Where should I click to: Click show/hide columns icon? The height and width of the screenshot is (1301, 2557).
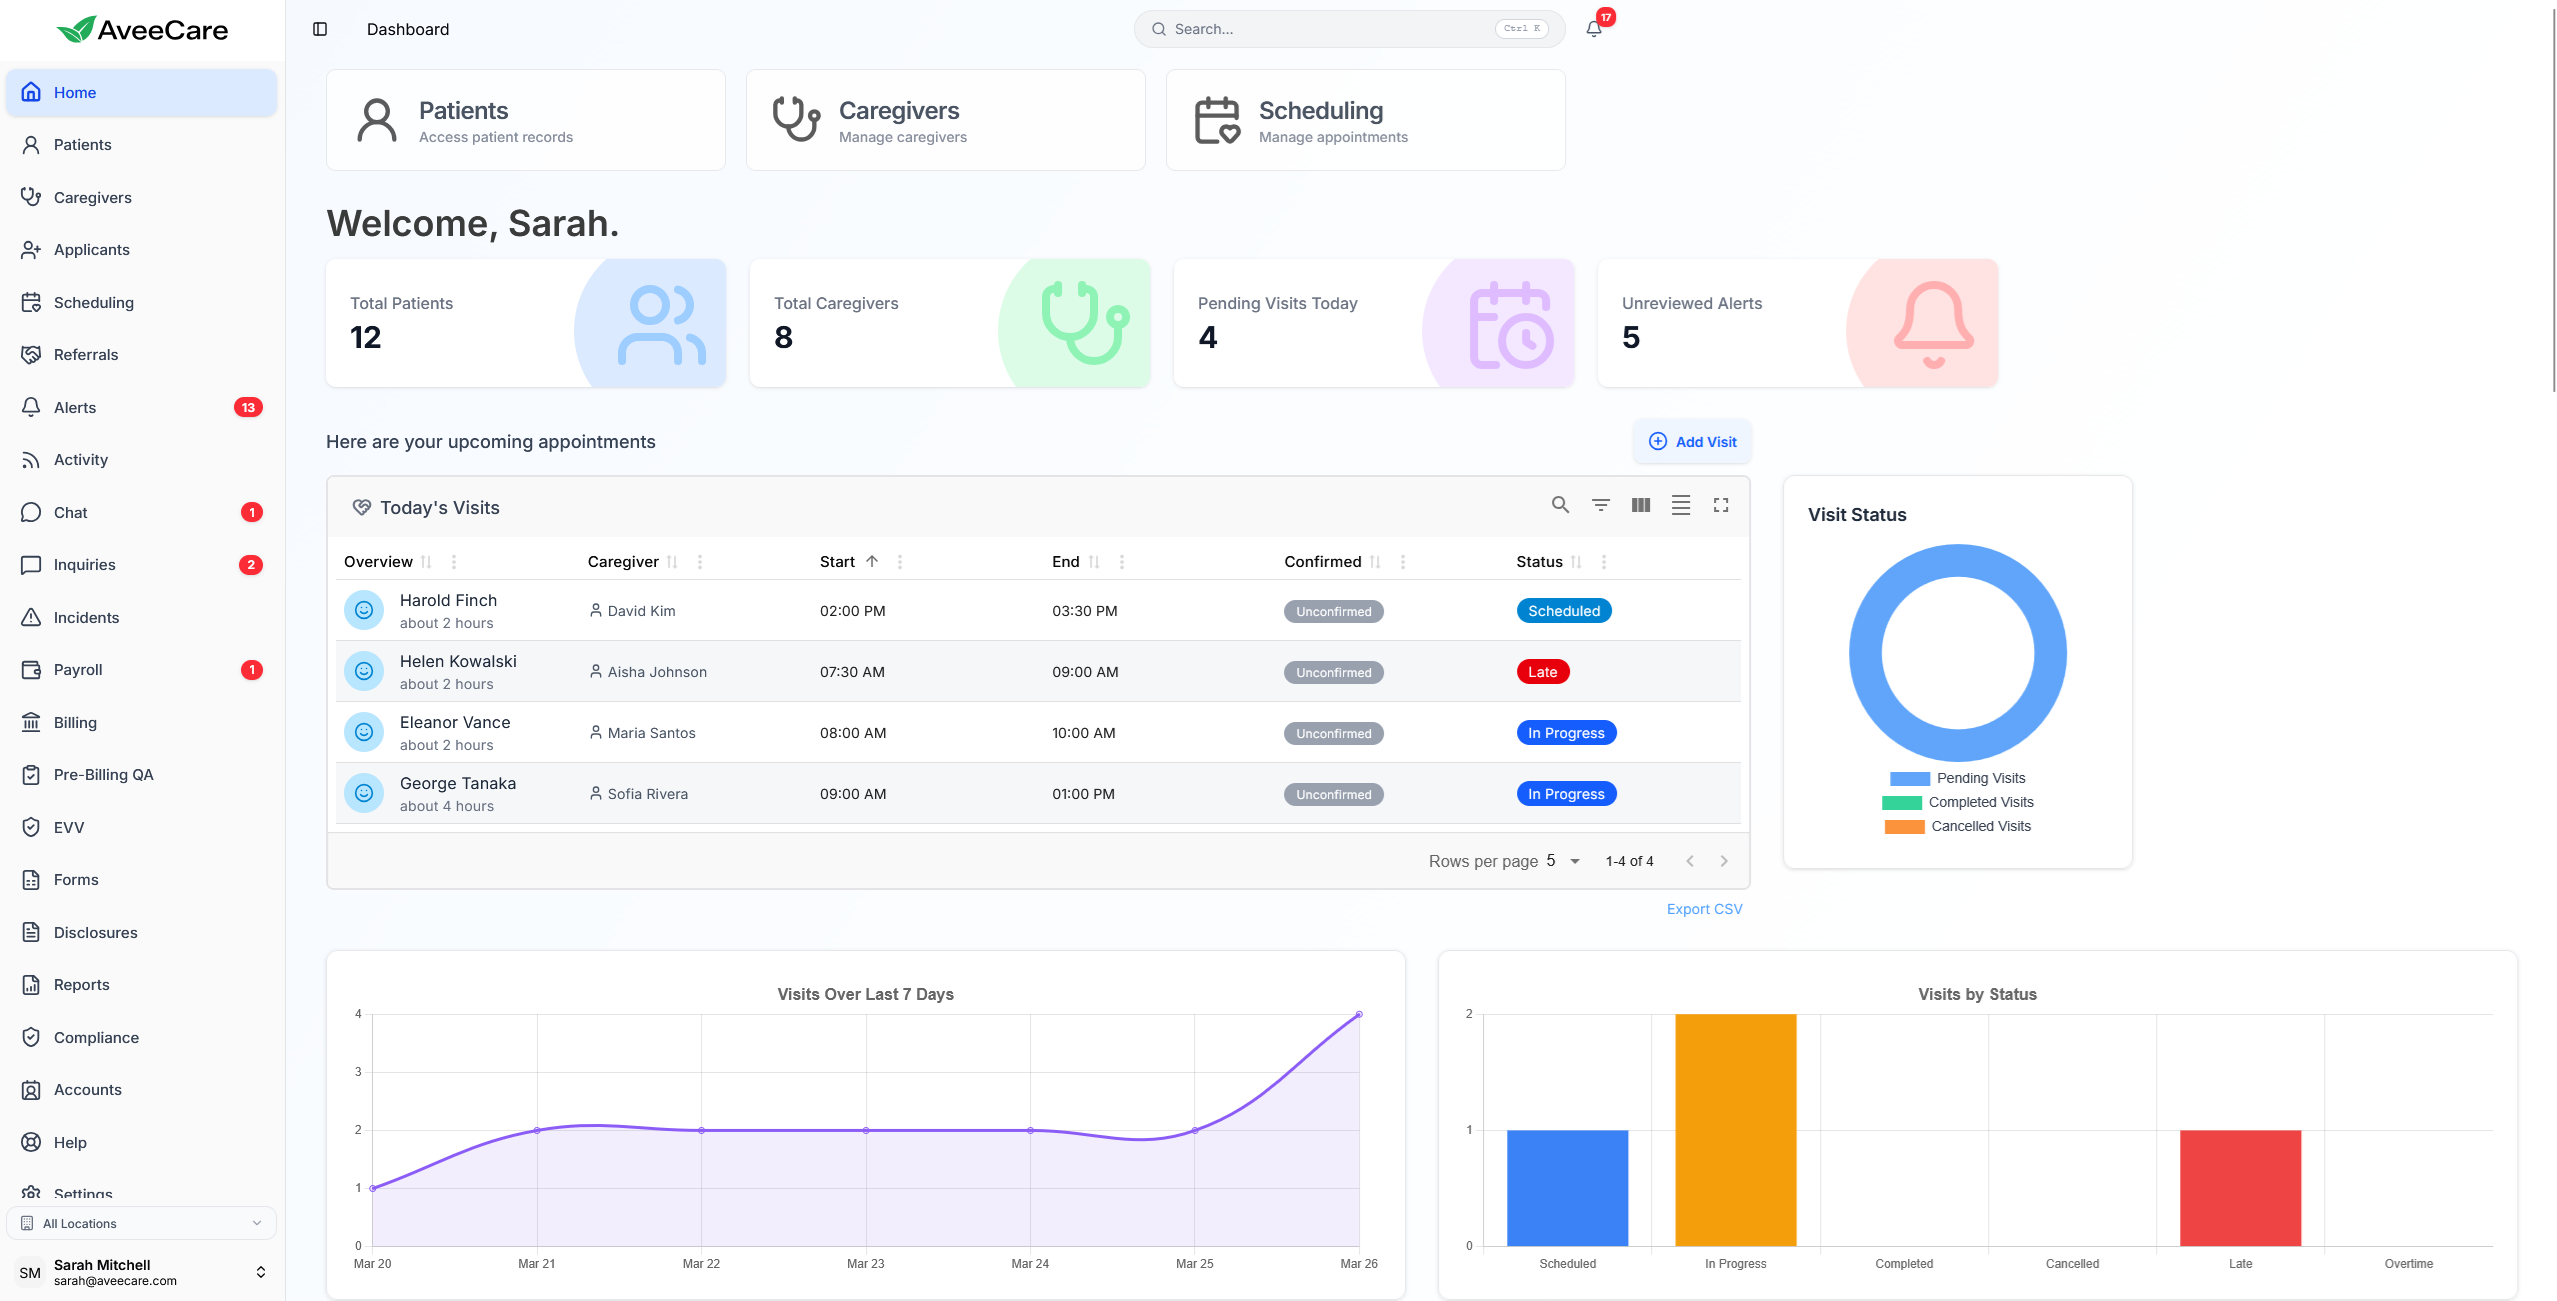[1640, 505]
